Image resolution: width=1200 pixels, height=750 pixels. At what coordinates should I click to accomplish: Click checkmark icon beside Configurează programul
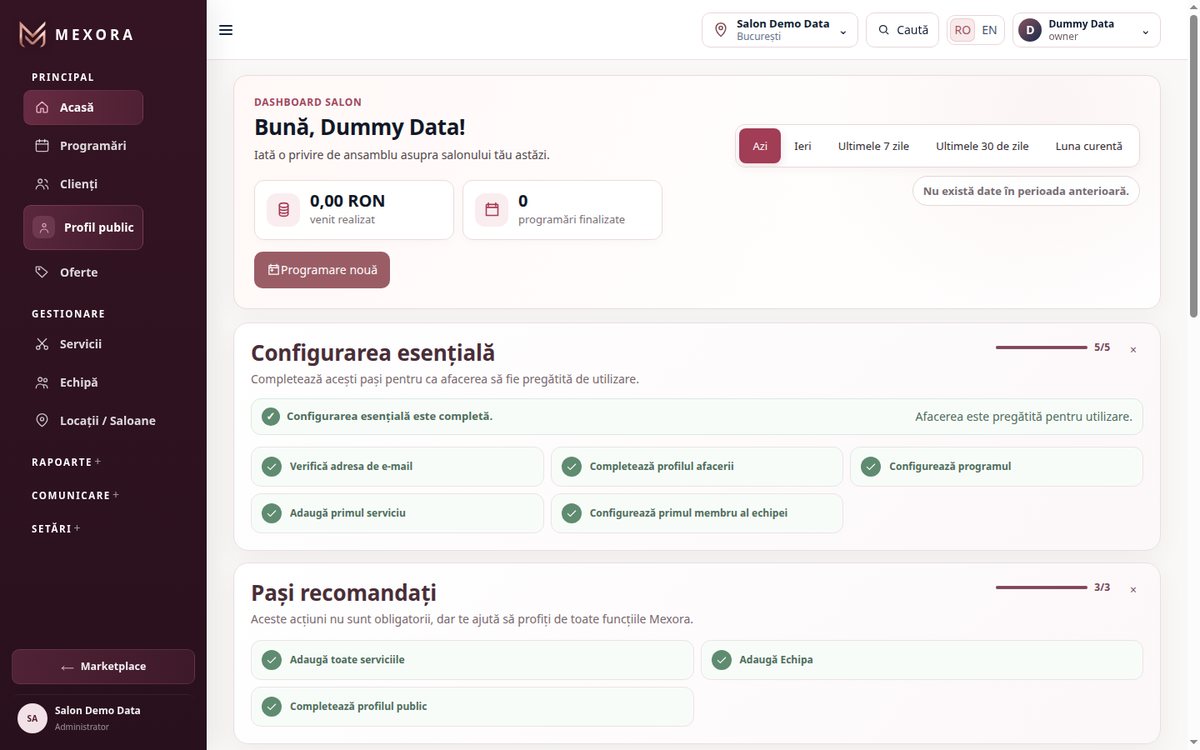(871, 467)
